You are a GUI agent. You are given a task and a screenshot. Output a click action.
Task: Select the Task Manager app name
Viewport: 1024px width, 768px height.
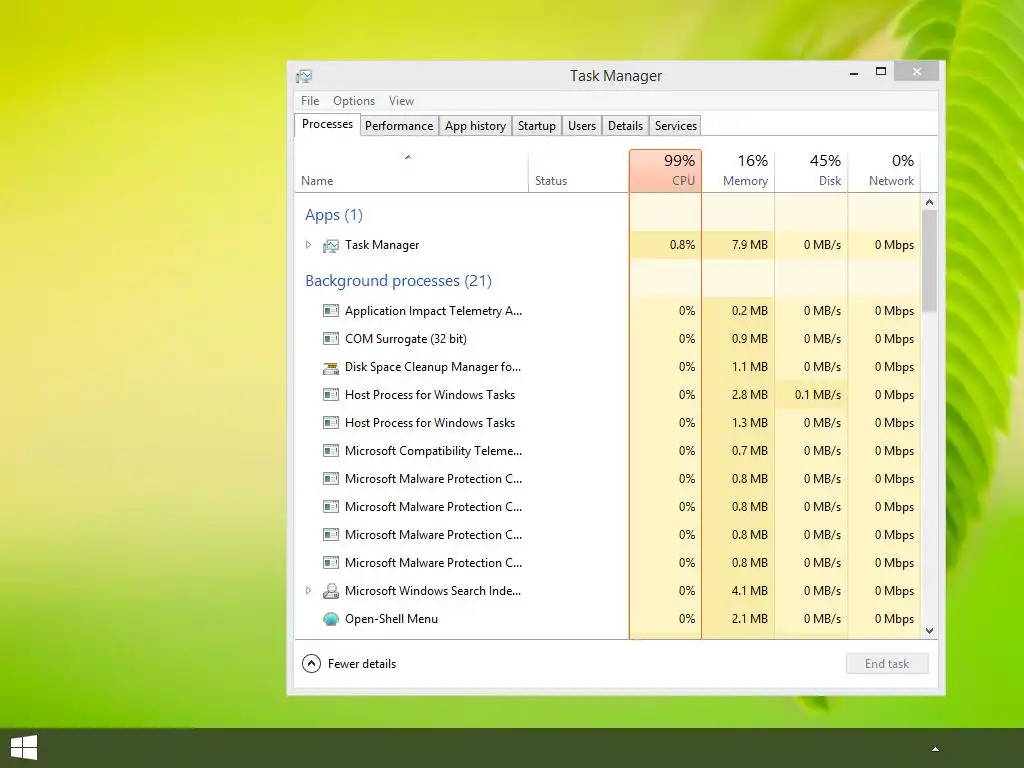click(382, 245)
